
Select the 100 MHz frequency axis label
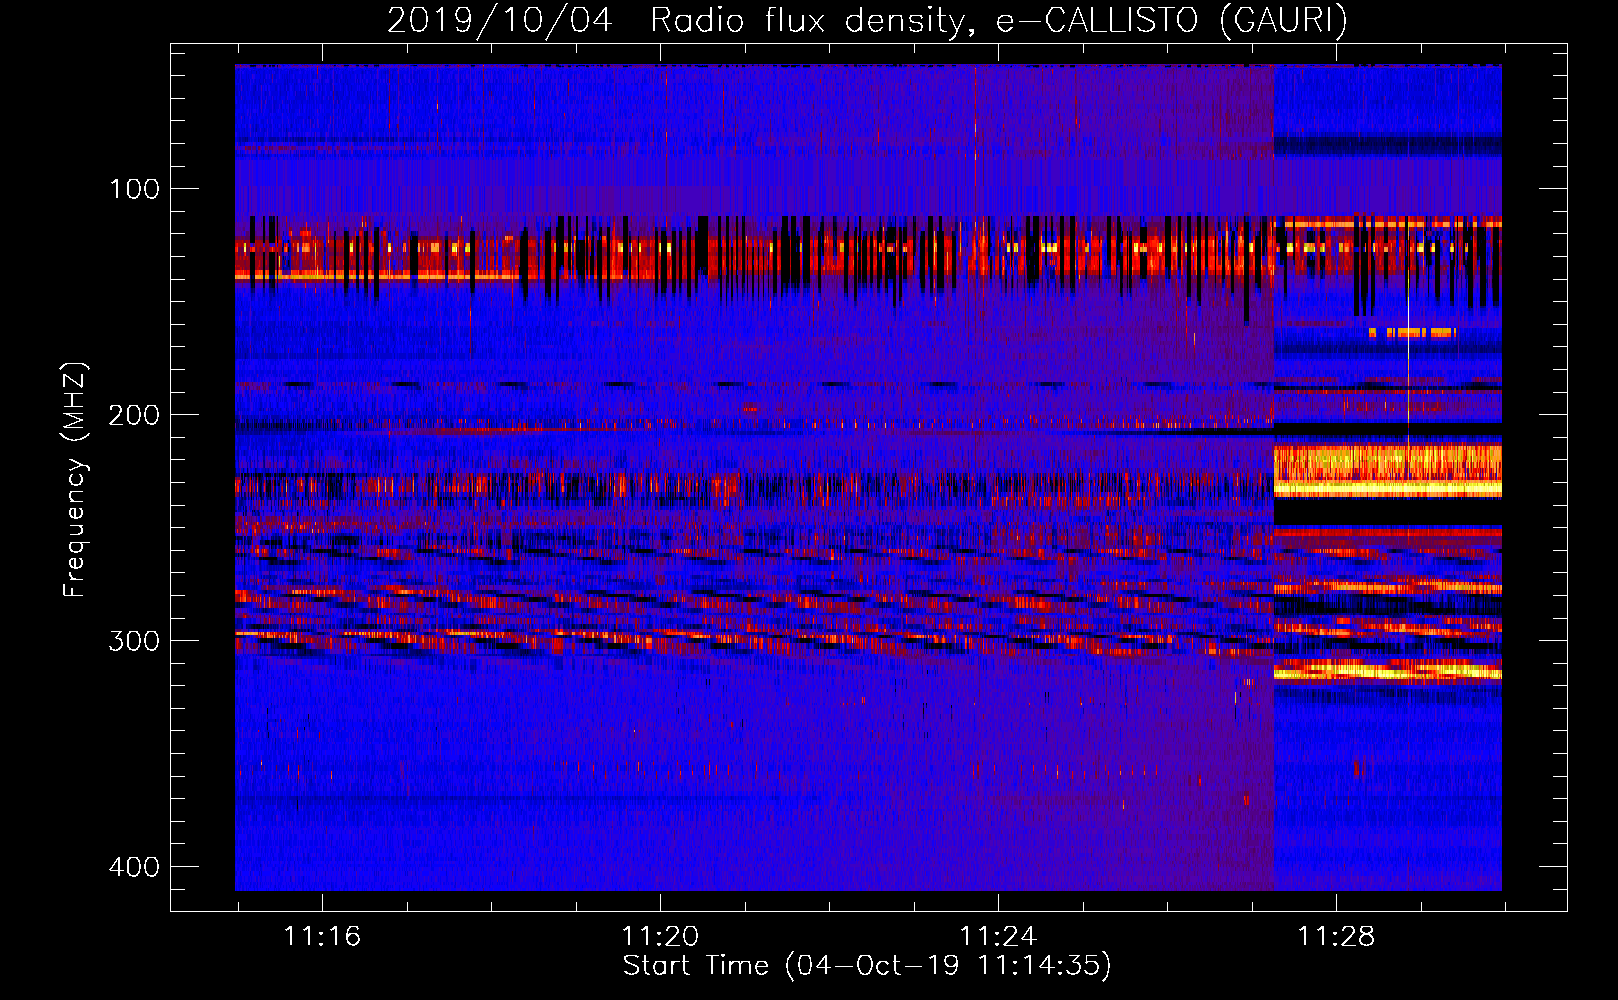[x=134, y=189]
